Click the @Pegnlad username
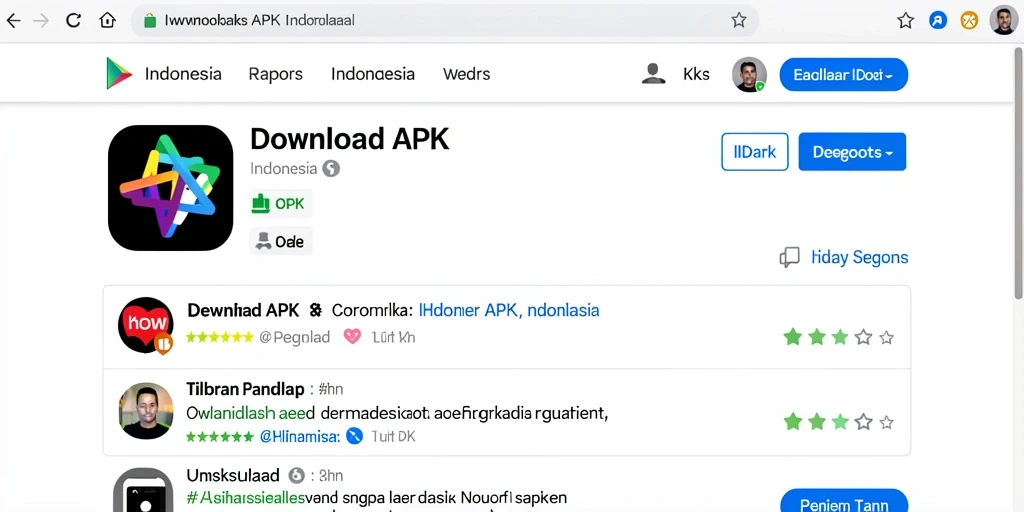This screenshot has height=512, width=1024. click(295, 337)
